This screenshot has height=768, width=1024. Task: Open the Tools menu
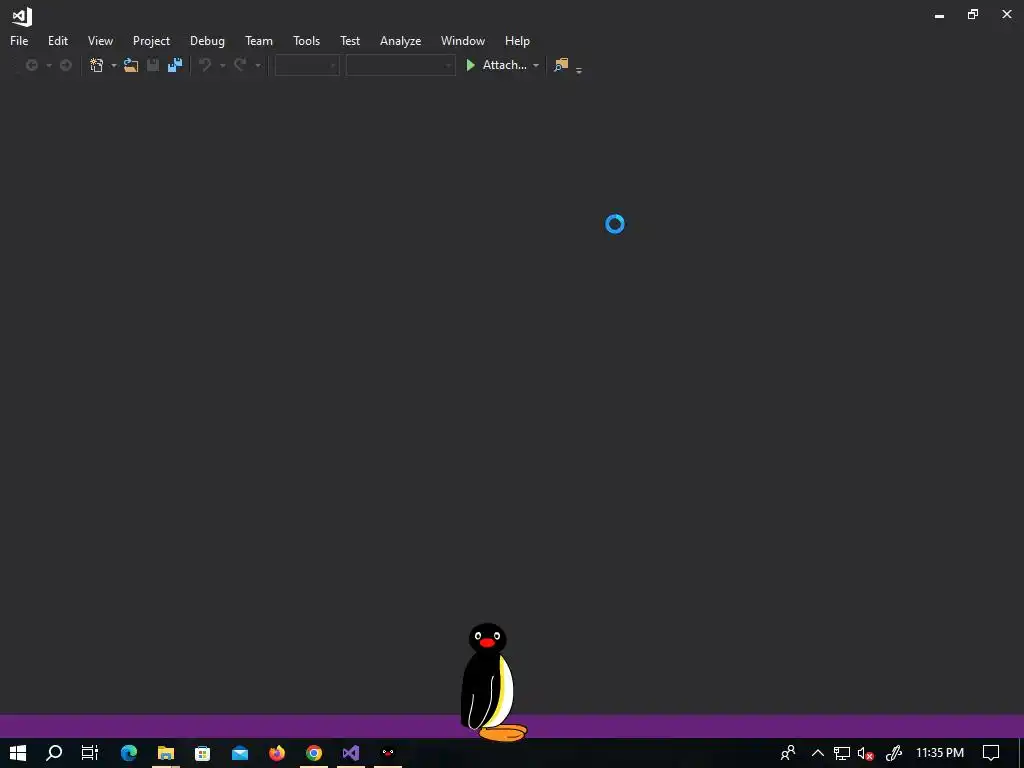pyautogui.click(x=306, y=40)
